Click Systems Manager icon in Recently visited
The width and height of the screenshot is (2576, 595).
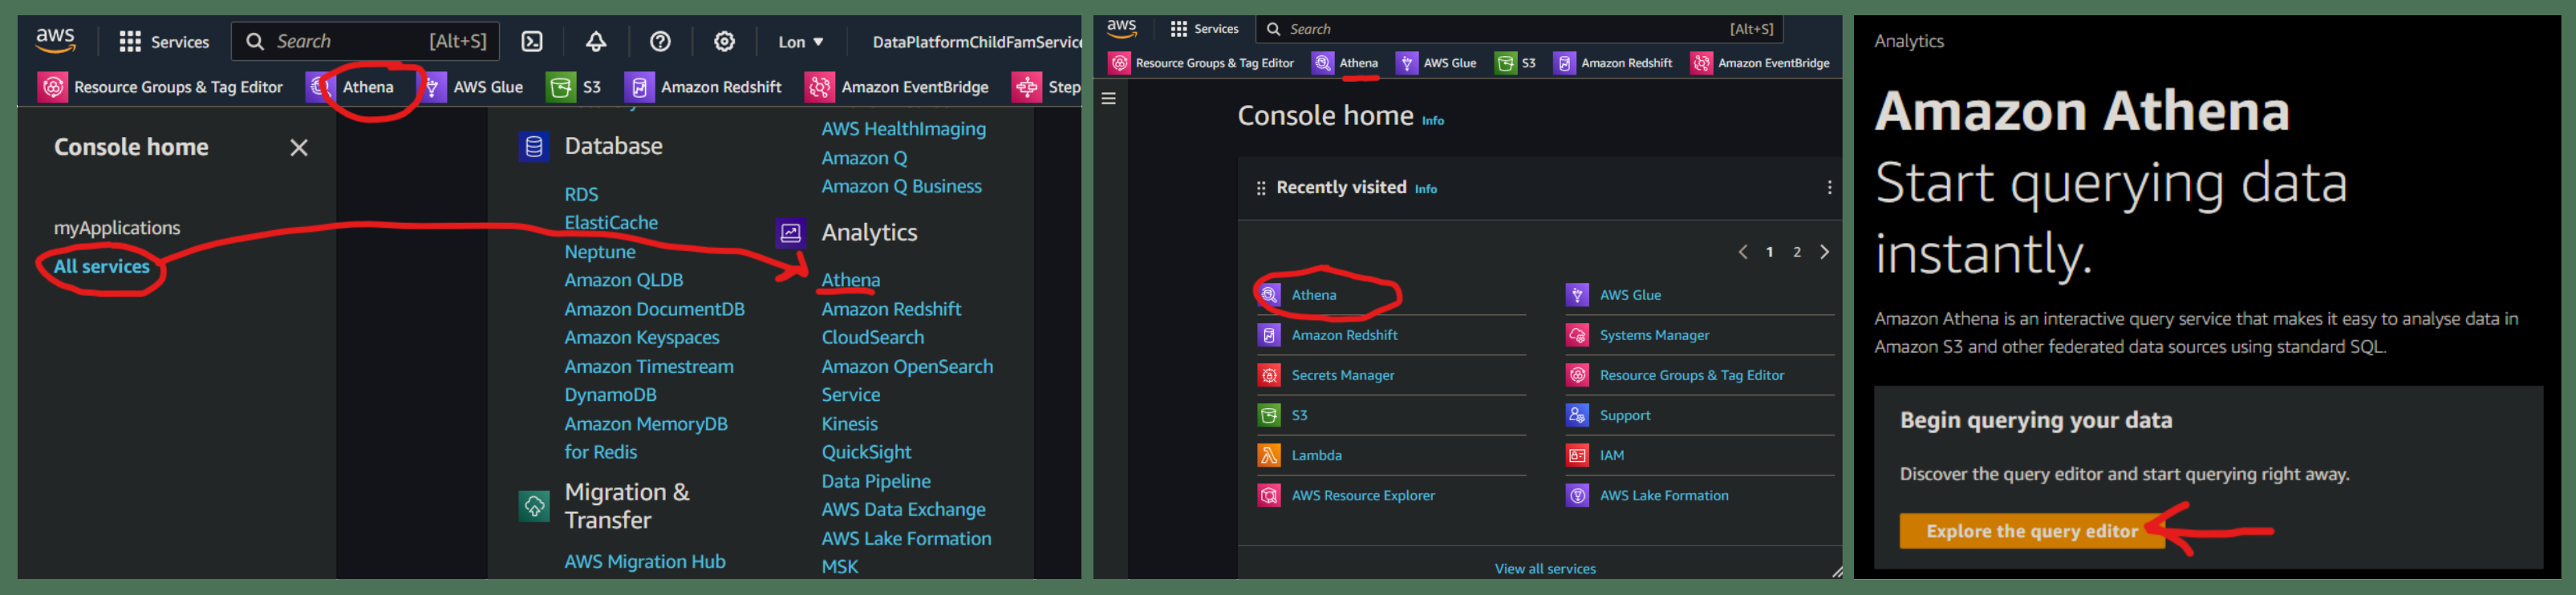click(x=1577, y=335)
